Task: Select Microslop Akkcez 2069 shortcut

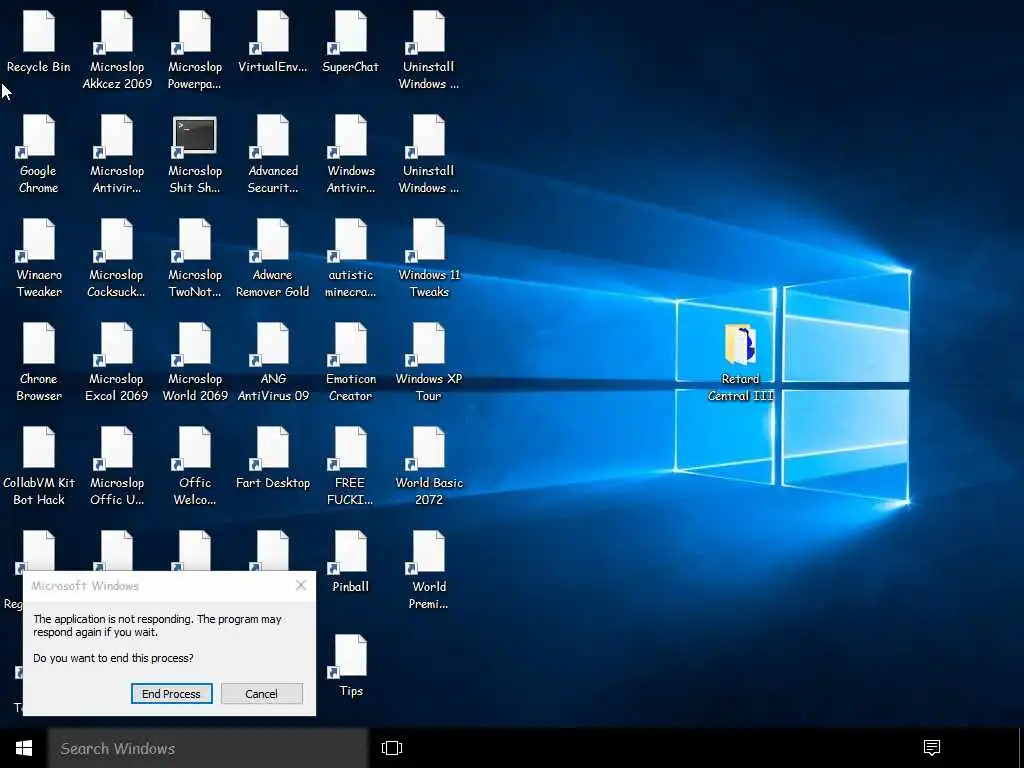Action: [x=117, y=50]
